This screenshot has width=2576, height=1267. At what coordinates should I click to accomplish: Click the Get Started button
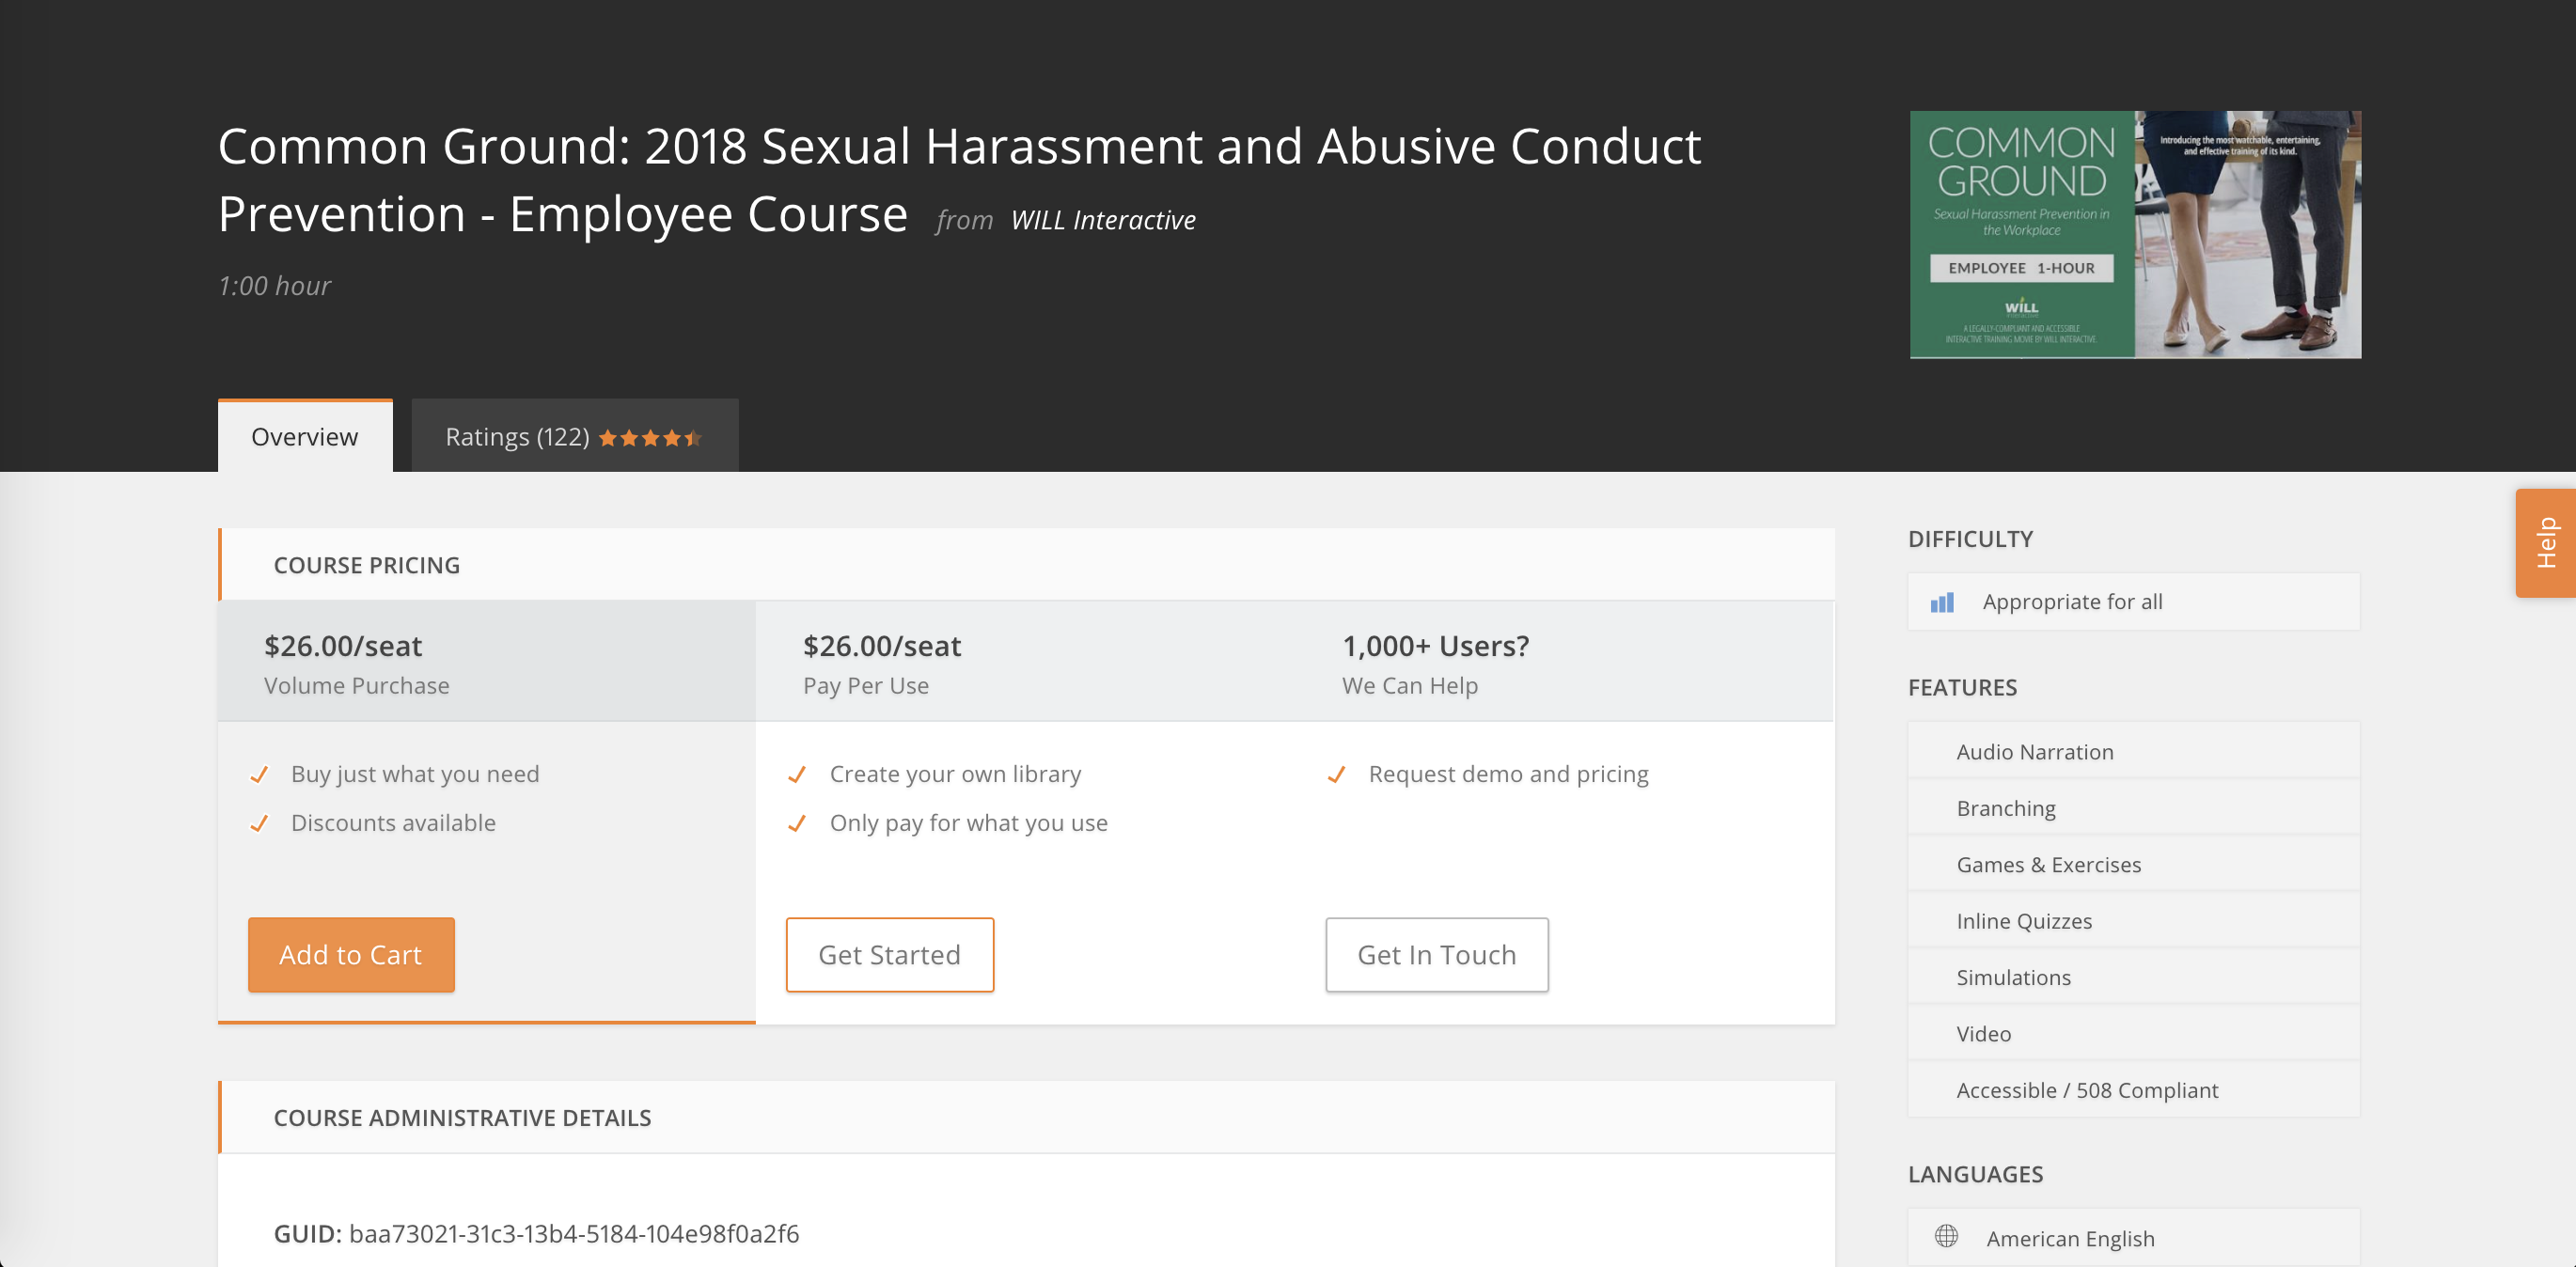pos(889,955)
